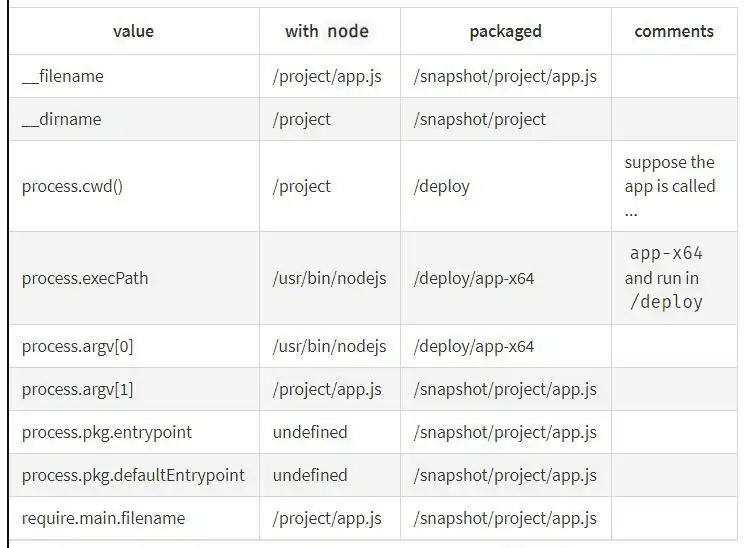Click the /snapshot/project packaged value for __dirname
Viewport: 749px width, 548px height.
click(x=480, y=119)
